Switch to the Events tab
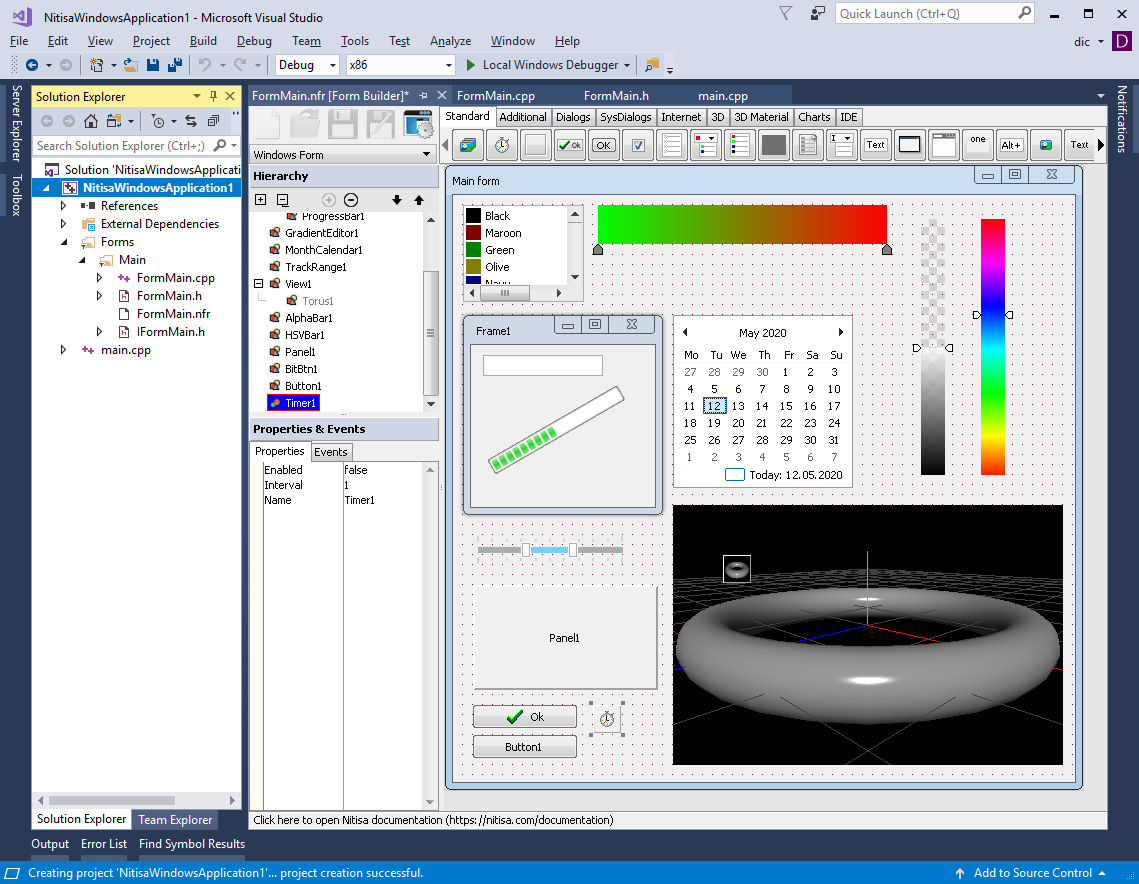This screenshot has width=1139, height=884. pos(331,452)
